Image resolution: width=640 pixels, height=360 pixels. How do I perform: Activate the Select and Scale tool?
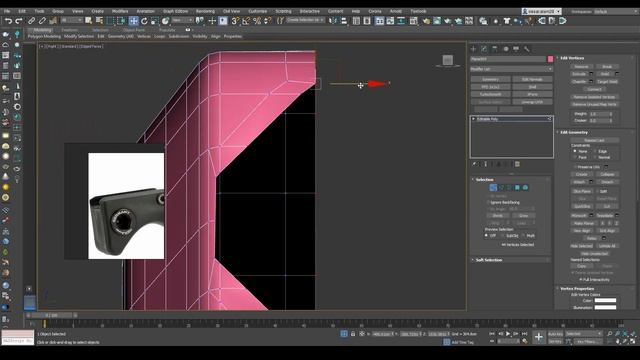point(155,20)
